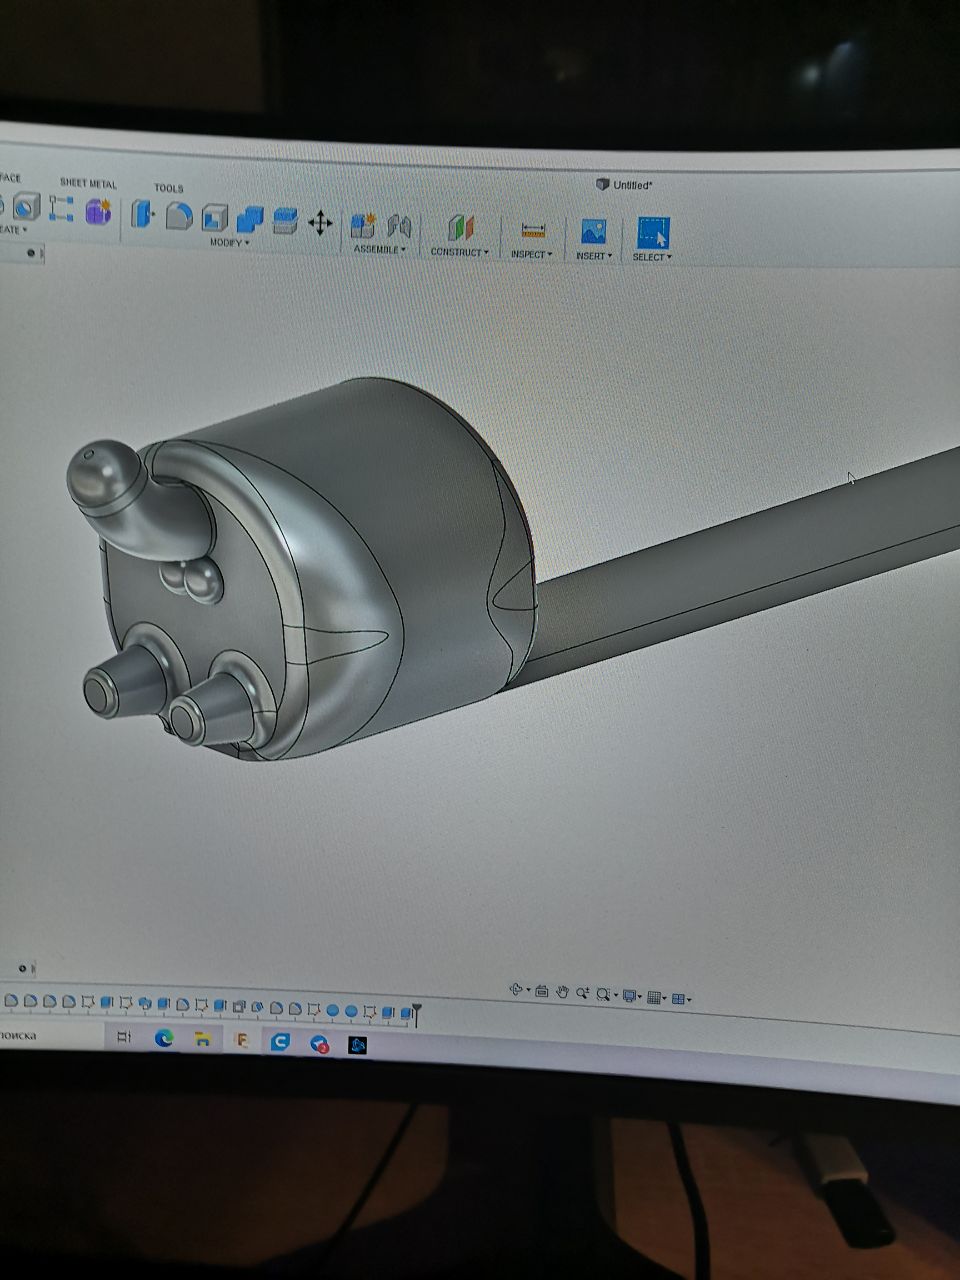
Task: Switch to the SHEET METAL tab
Action: tap(88, 184)
